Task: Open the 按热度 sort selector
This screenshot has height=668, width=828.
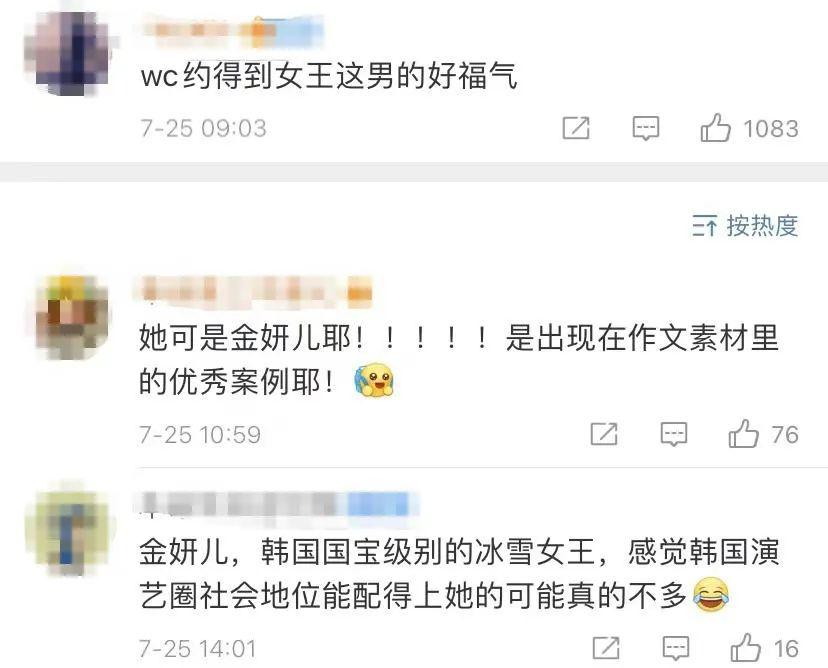Action: 745,226
